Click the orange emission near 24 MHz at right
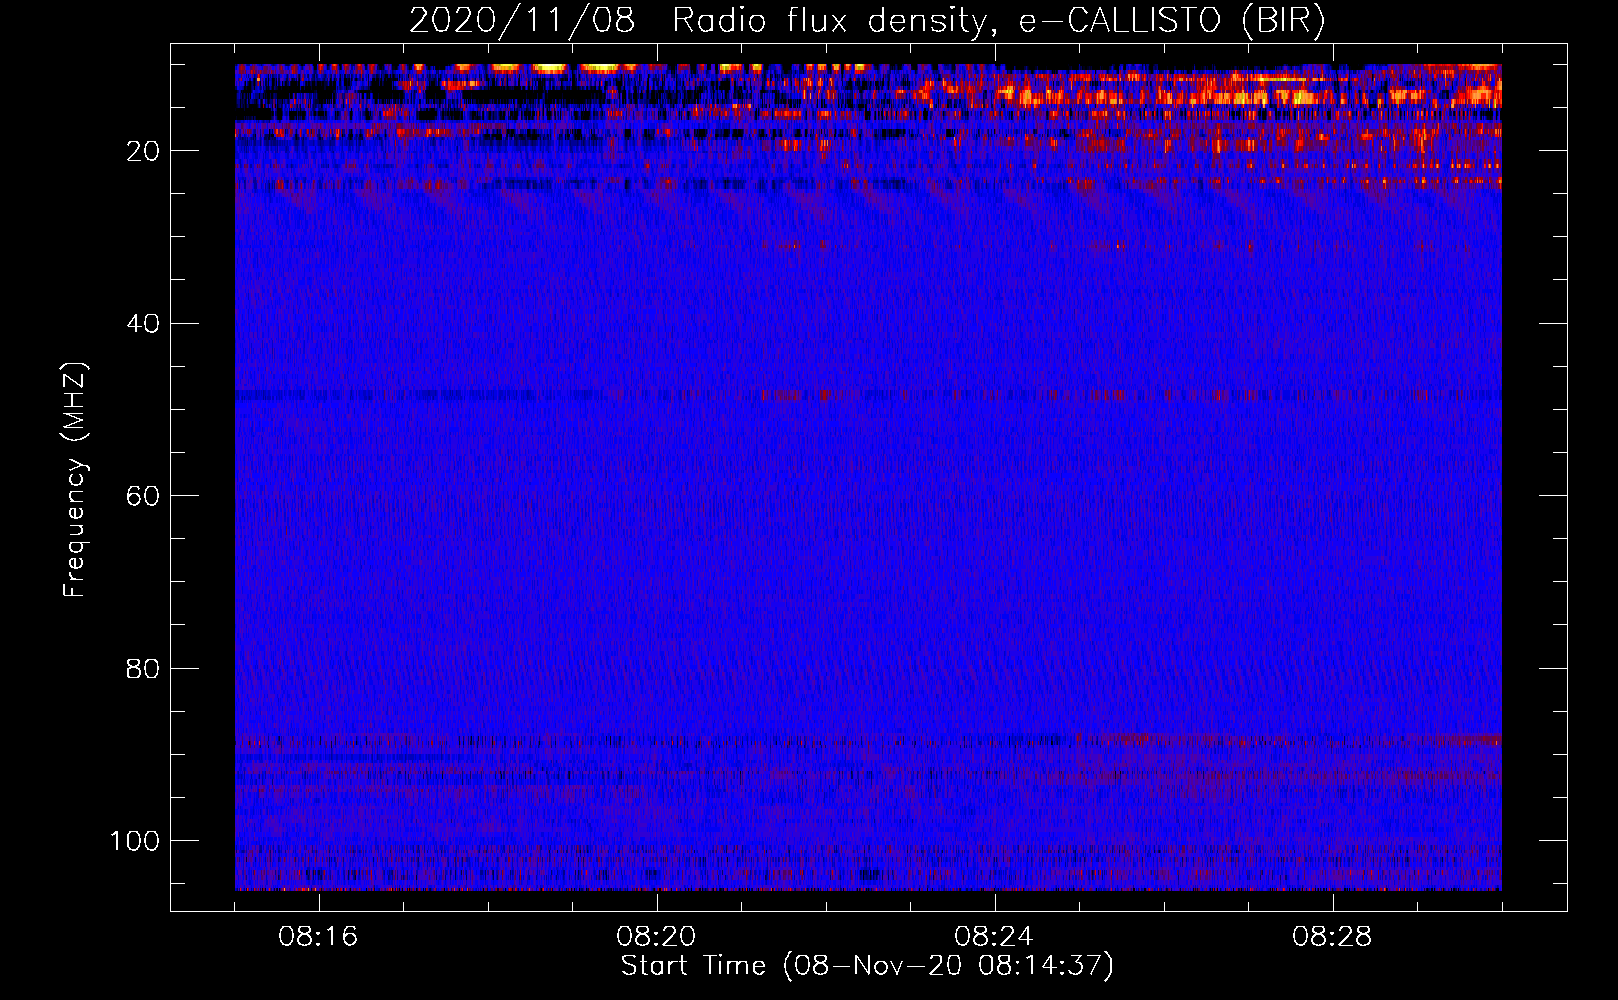The height and width of the screenshot is (1000, 1618). point(1400,183)
